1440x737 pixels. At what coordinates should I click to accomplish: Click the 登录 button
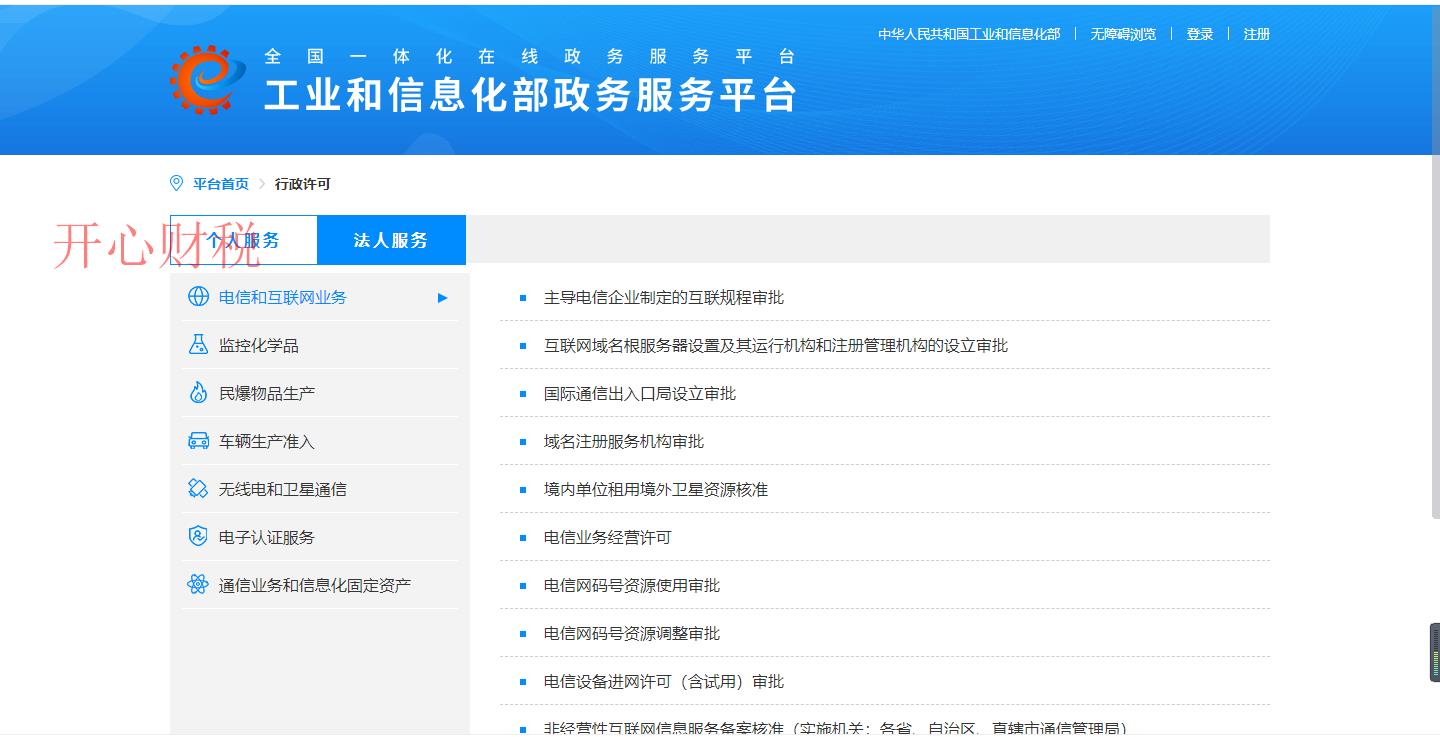[x=1199, y=33]
